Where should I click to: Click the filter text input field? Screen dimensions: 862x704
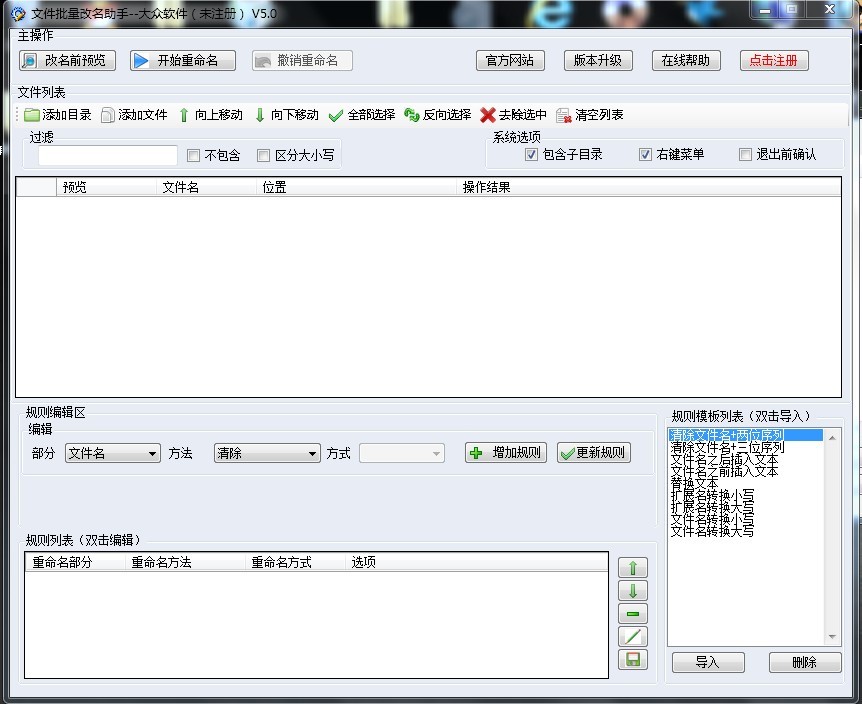pyautogui.click(x=108, y=155)
